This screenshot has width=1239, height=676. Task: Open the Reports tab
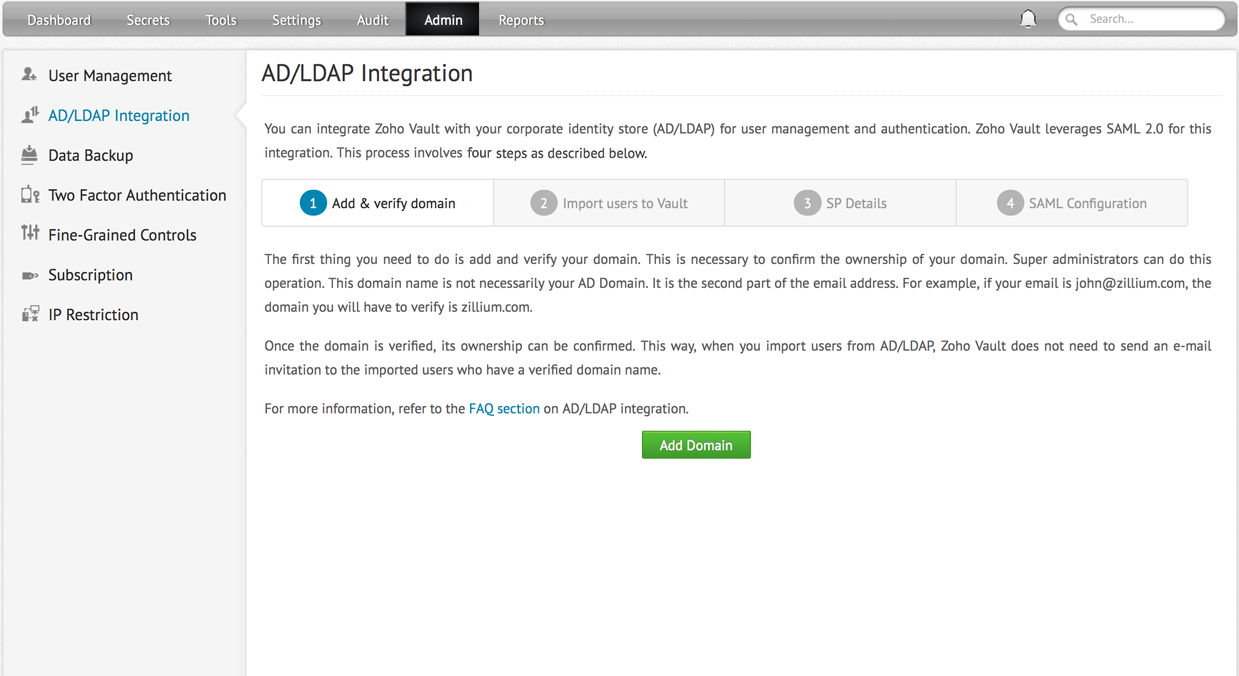521,19
